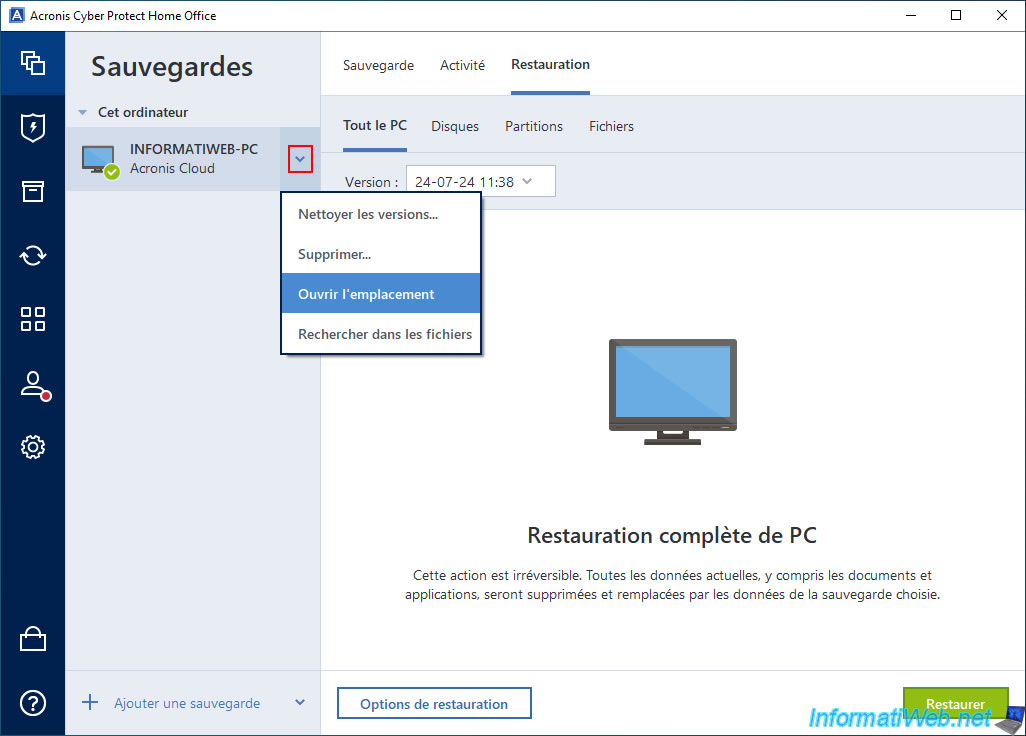
Task: Select Ouvrir l'emplacement menu entry
Action: coord(381,294)
